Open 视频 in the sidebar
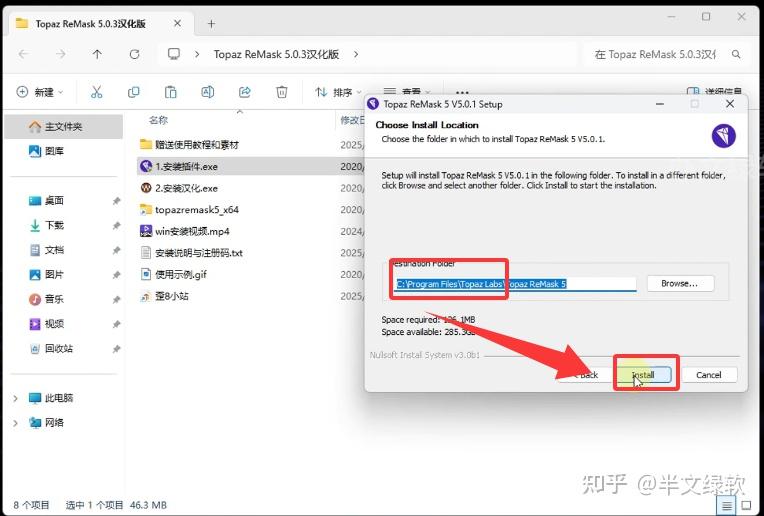This screenshot has height=516, width=764. [x=54, y=324]
